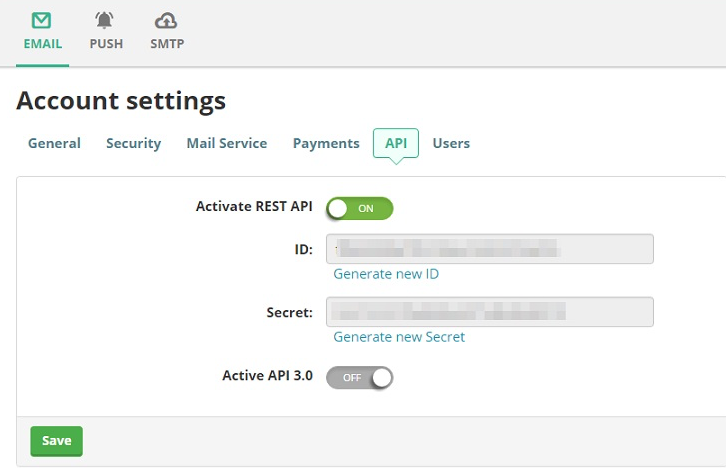Select the PUSH text label in top navigation
The image size is (726, 468).
point(106,44)
